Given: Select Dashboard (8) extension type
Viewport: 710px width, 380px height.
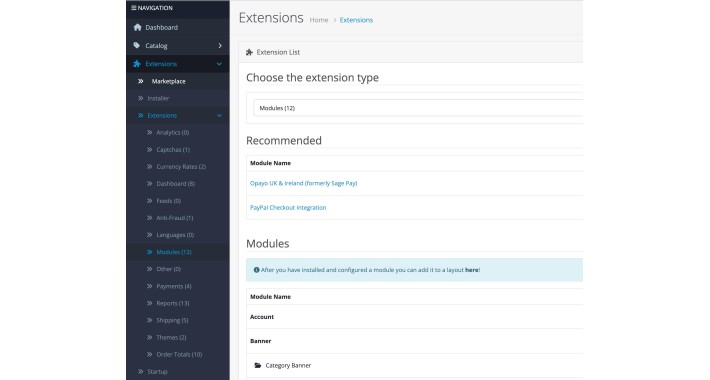Looking at the screenshot, I should tap(176, 183).
